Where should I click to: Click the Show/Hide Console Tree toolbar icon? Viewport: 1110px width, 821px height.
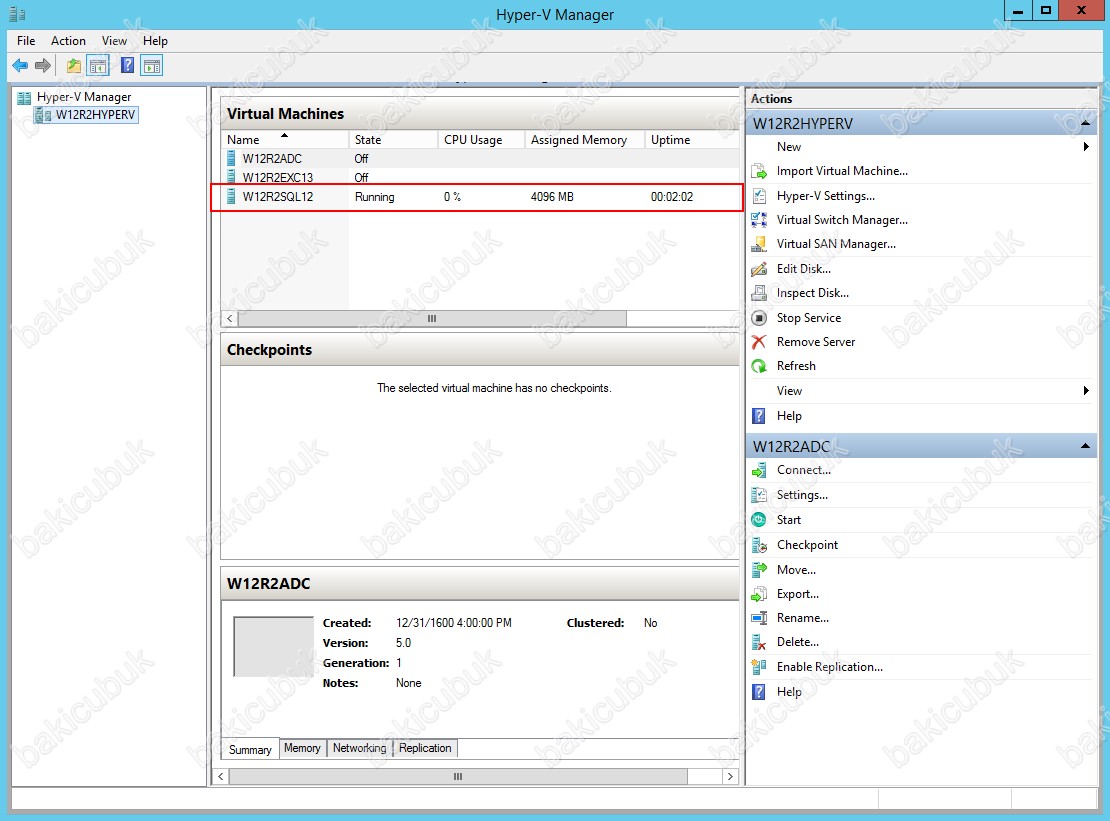coord(98,66)
